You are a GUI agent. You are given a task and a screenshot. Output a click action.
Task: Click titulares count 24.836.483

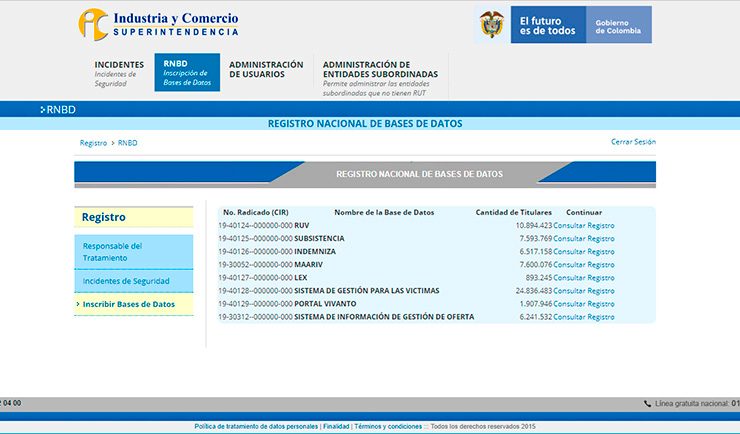(x=534, y=291)
